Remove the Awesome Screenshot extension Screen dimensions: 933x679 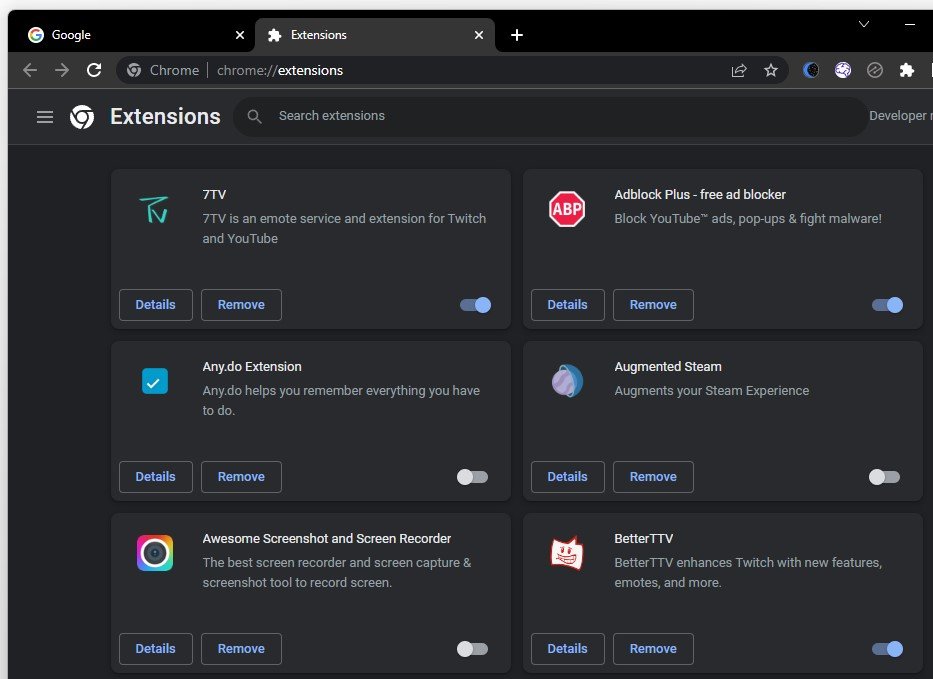coord(241,649)
